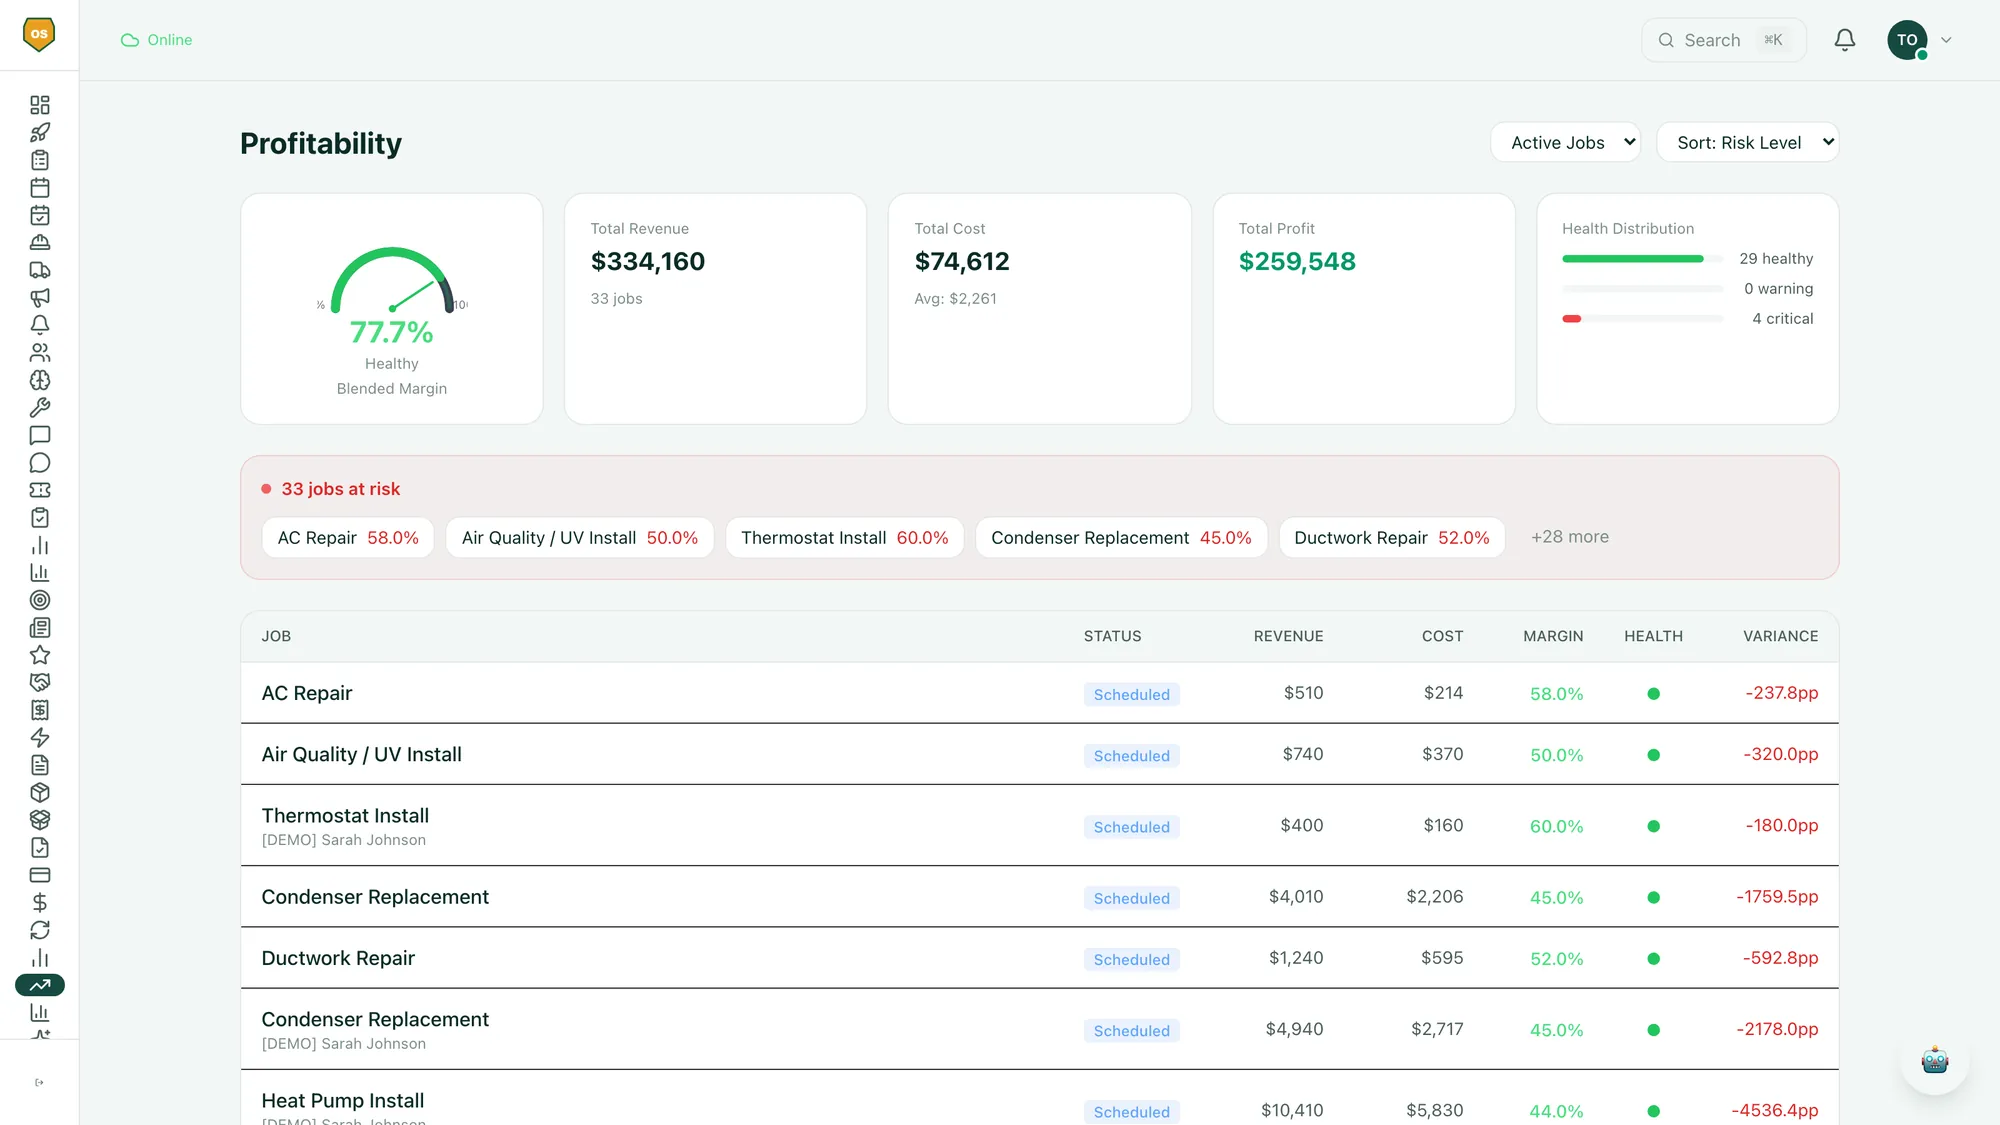Open the hard hat icon in sidebar
Viewport: 2000px width, 1125px height.
coord(40,242)
